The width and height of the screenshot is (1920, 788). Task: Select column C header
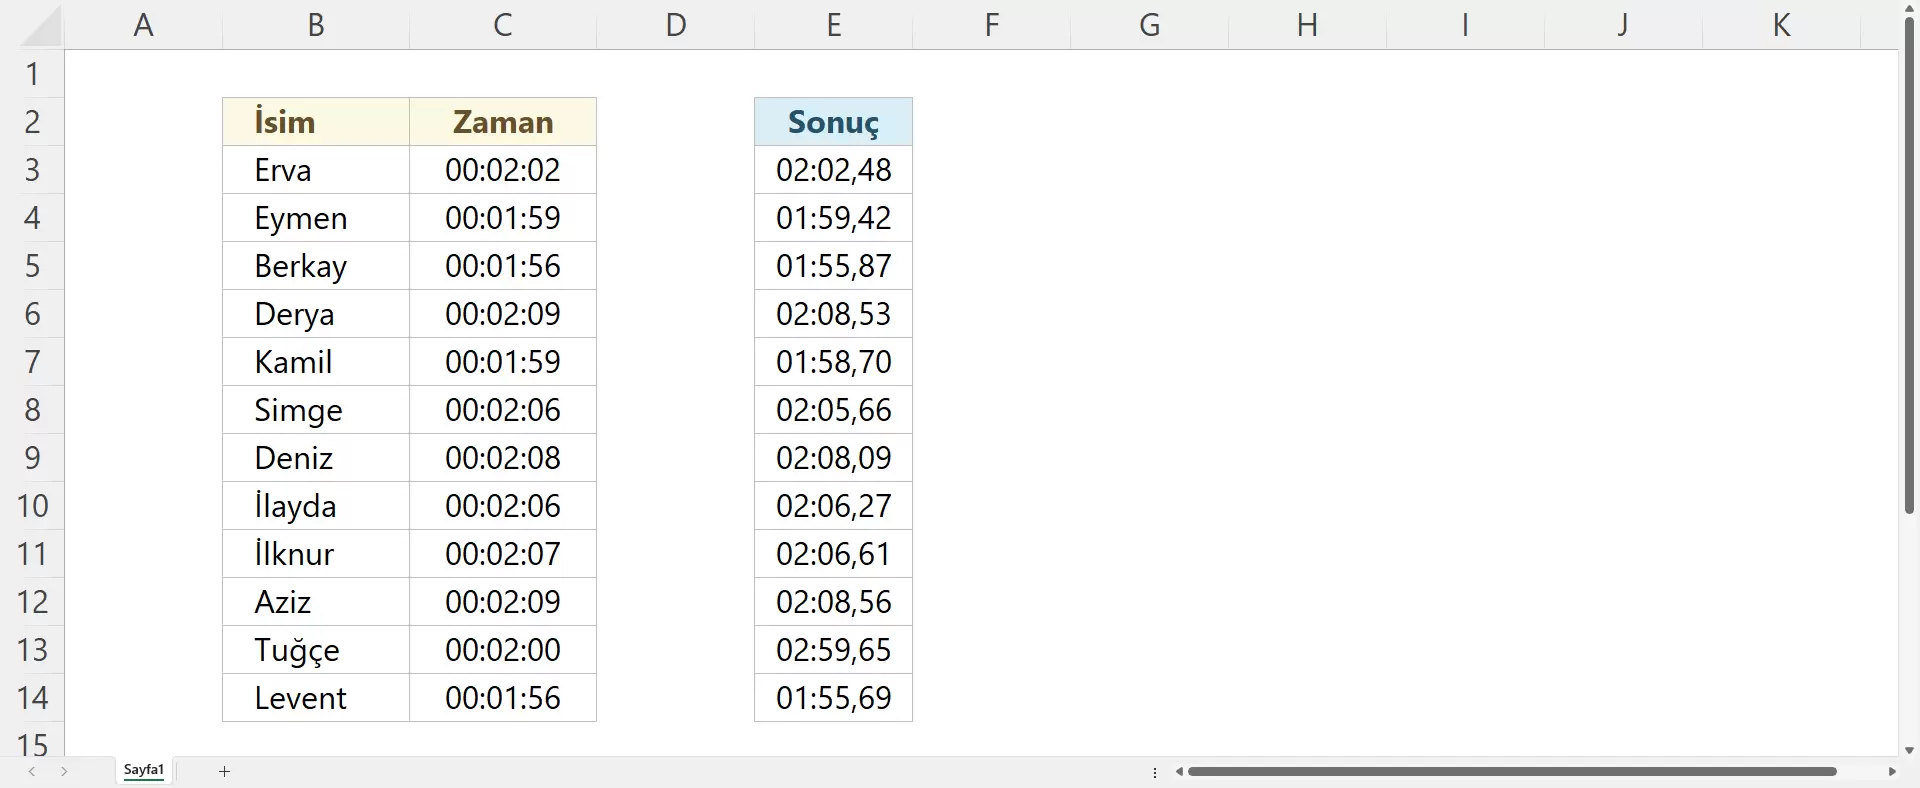pos(502,25)
